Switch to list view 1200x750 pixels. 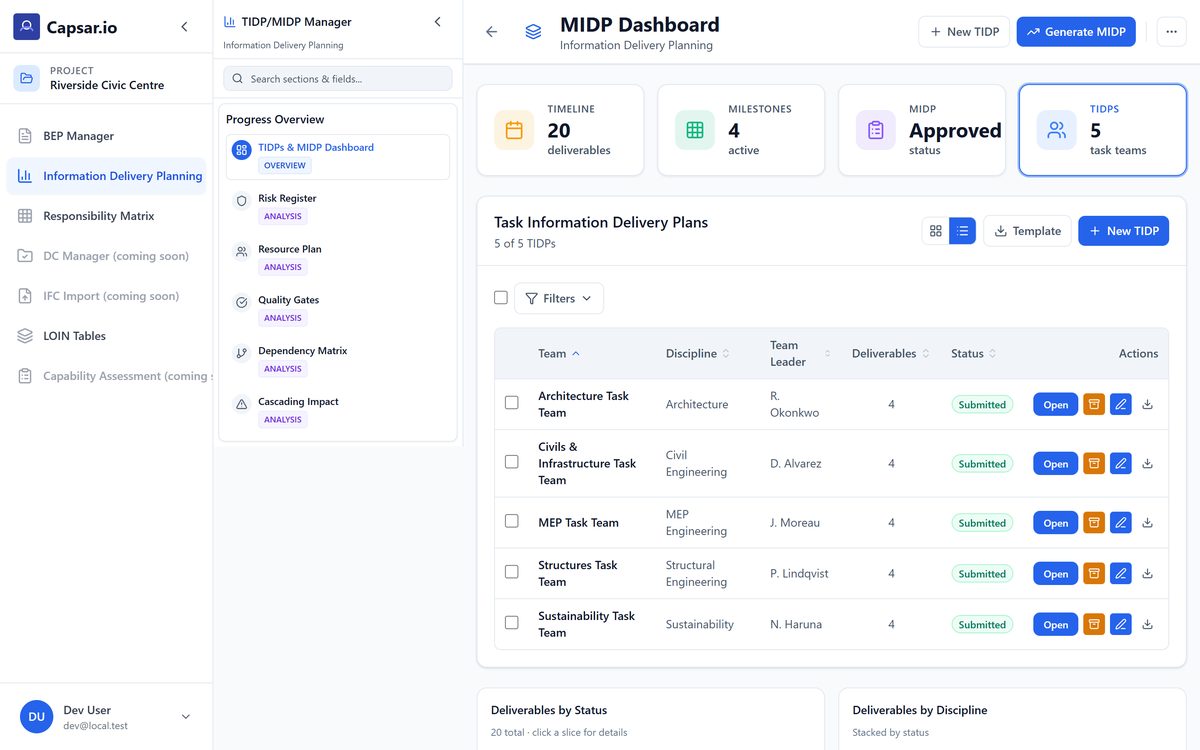pos(962,231)
